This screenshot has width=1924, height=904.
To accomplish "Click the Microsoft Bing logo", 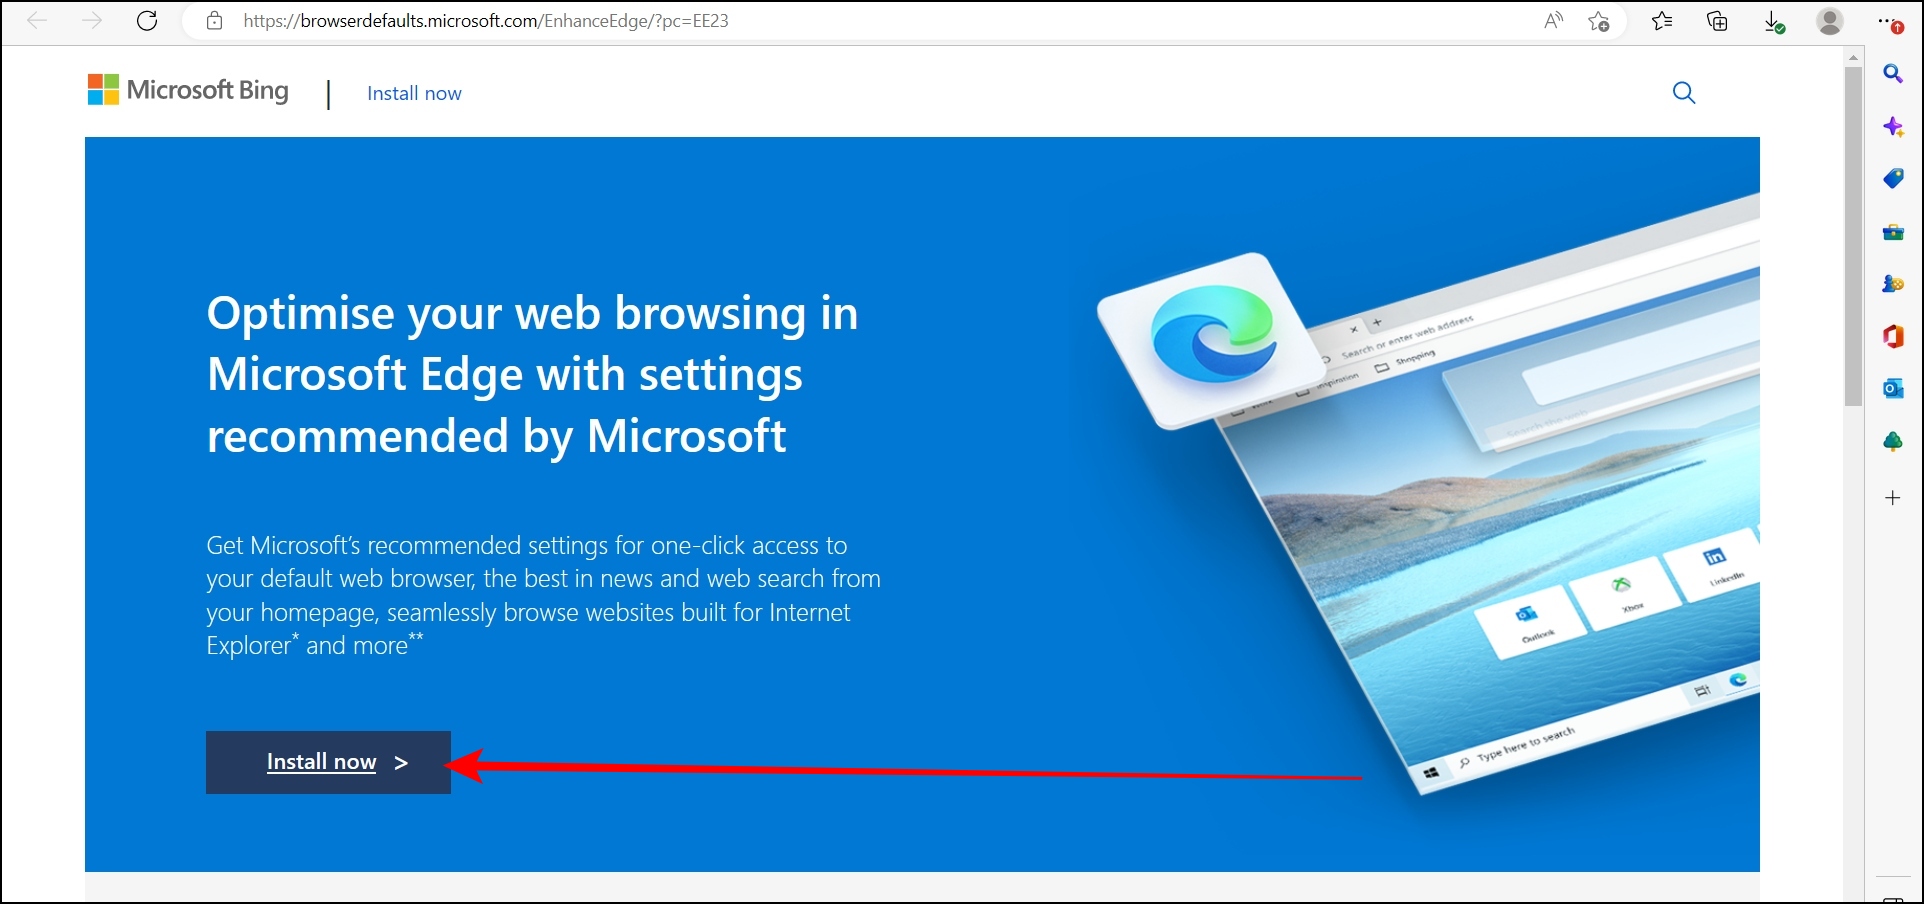I will [x=188, y=90].
